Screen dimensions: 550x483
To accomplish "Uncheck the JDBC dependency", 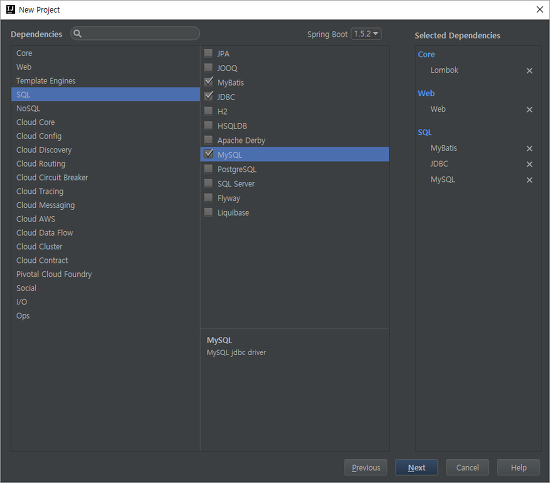I will coord(208,96).
